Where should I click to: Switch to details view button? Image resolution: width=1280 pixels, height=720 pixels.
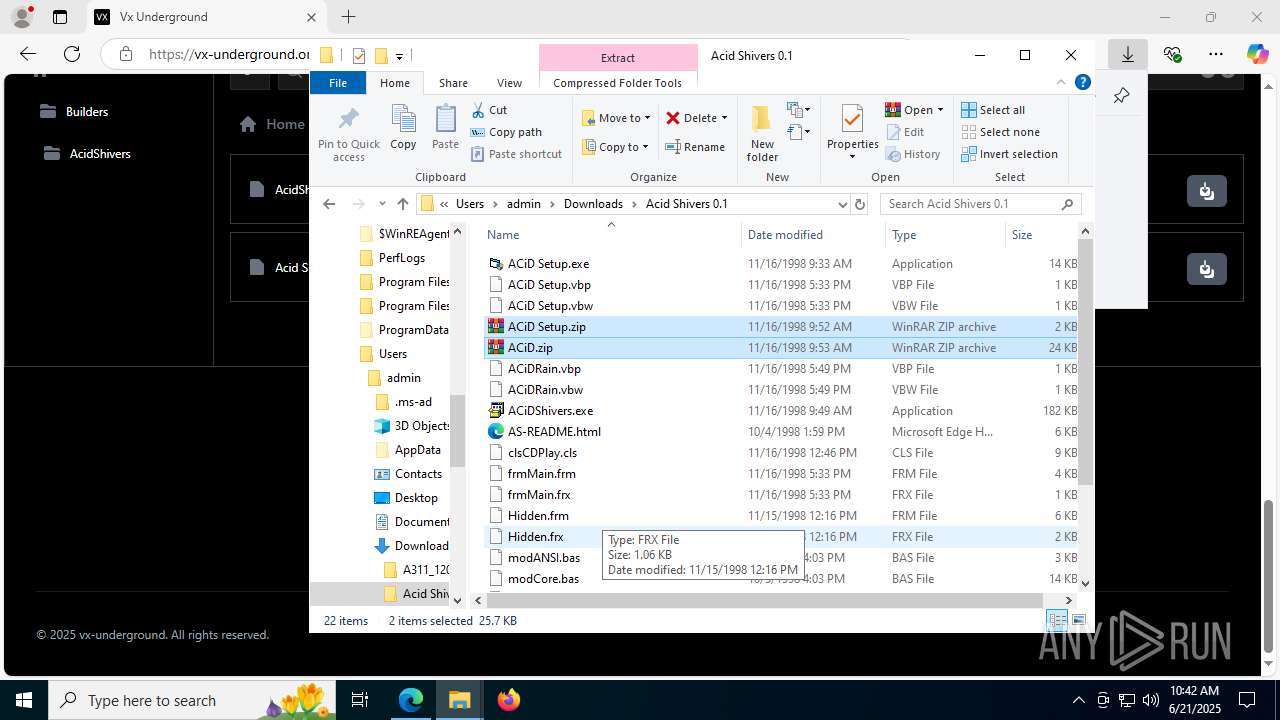pos(1057,621)
